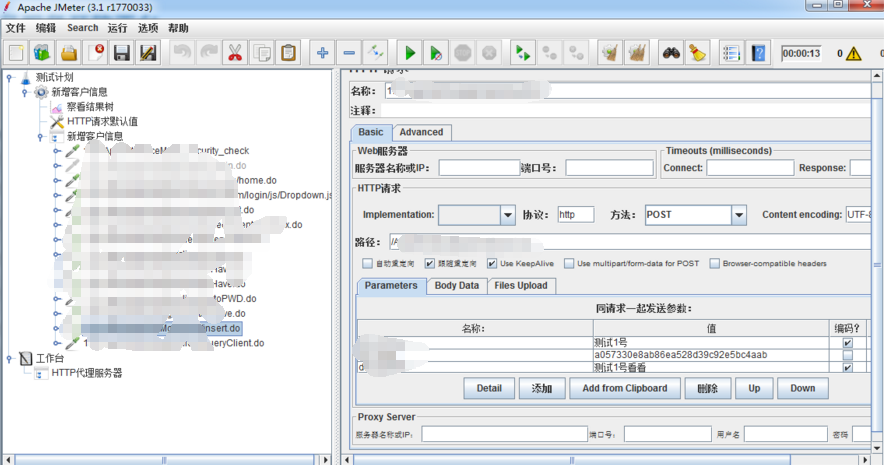The image size is (884, 465).
Task: Click Add from Clipboard button
Action: point(625,388)
